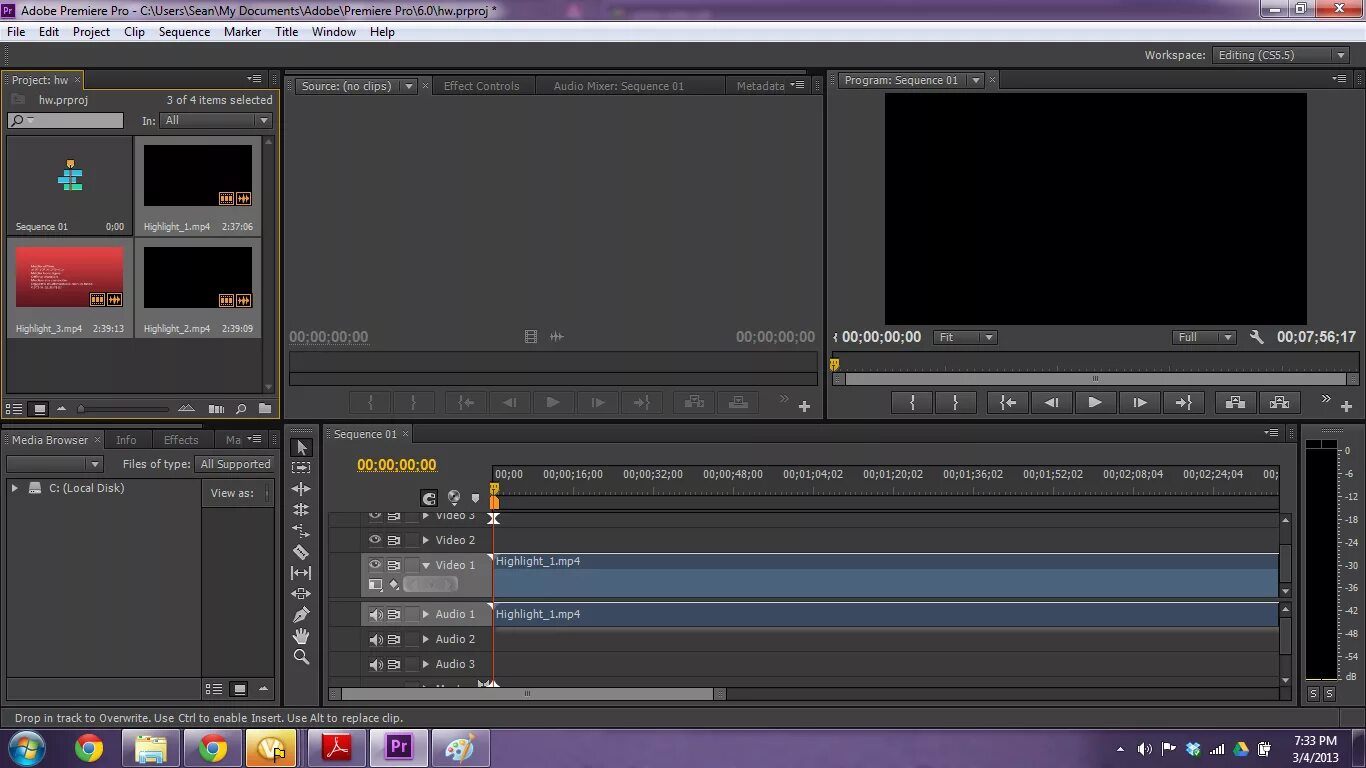Mute Audio 2 track speaker

[x=376, y=639]
